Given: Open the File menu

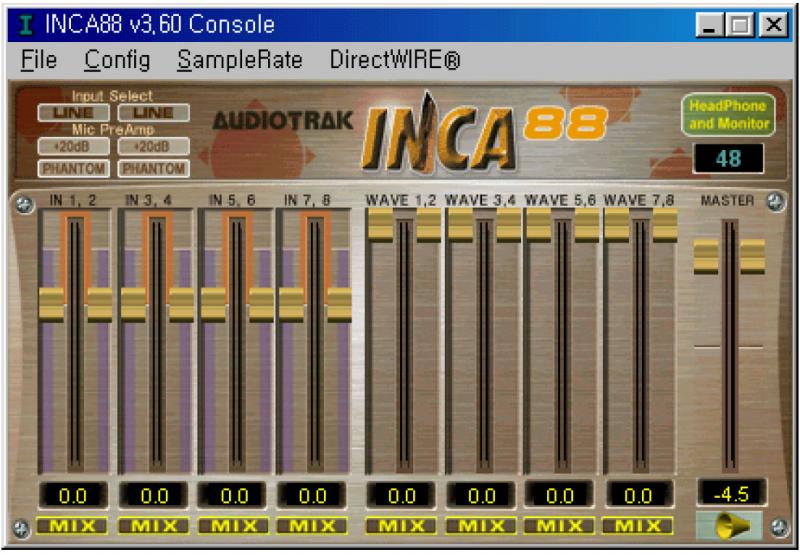Looking at the screenshot, I should 39,60.
